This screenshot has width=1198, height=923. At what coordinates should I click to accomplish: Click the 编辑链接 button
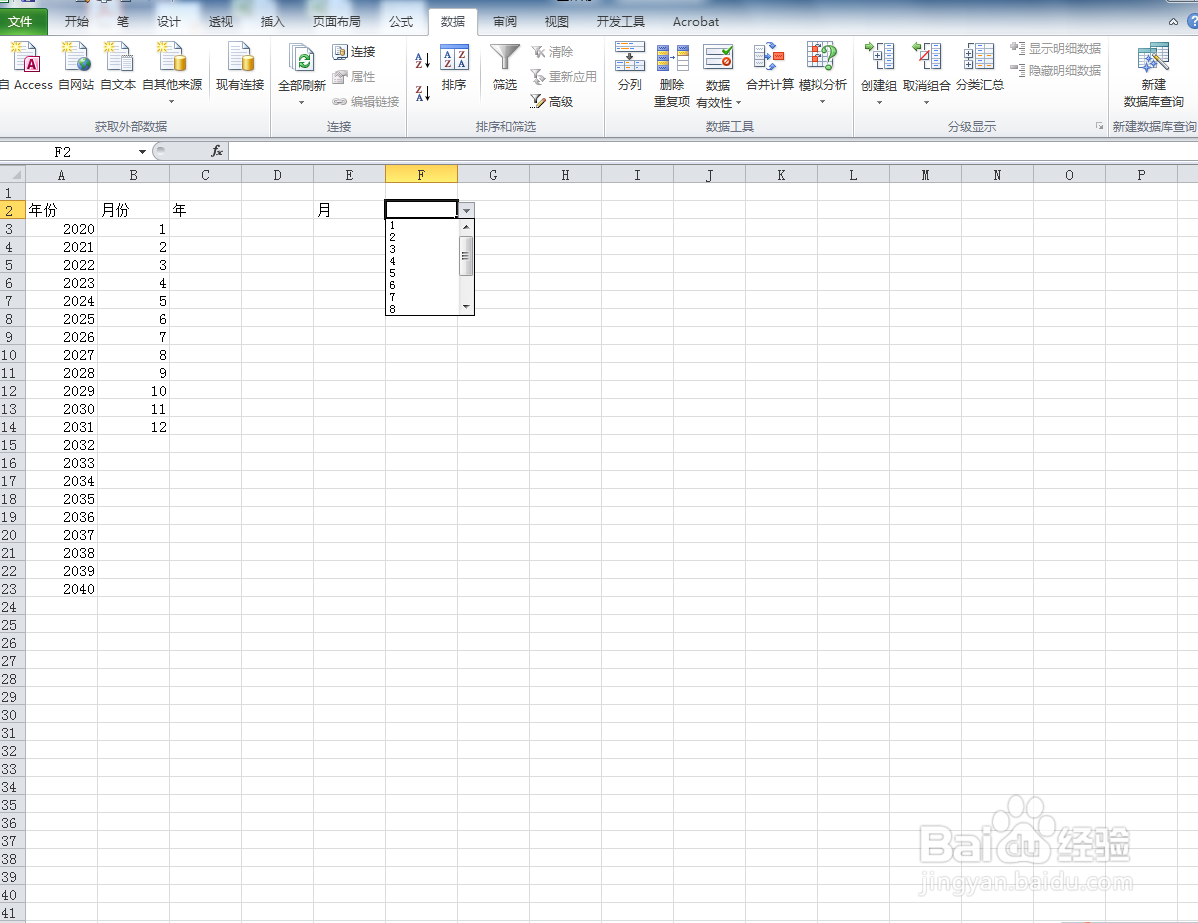(x=365, y=102)
